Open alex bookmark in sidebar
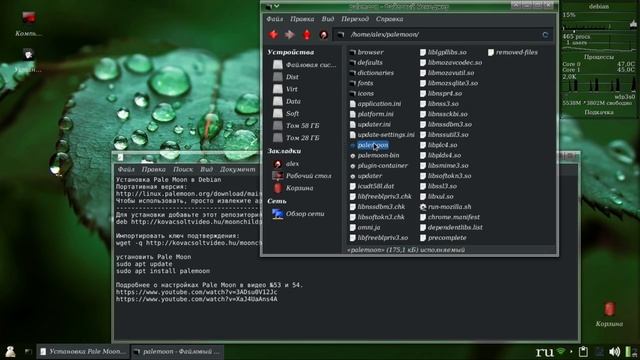Screen dimensions: 640x360 pyautogui.click(x=286, y=164)
